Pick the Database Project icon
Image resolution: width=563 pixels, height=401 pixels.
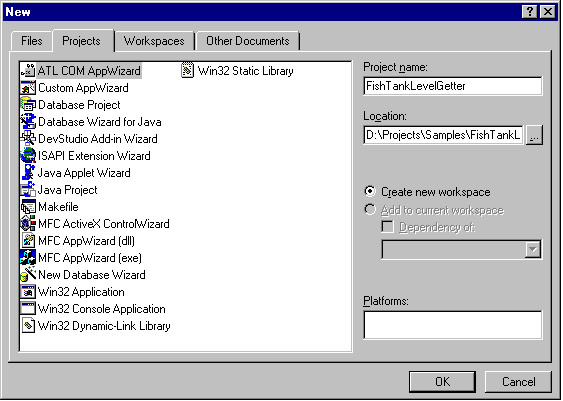pyautogui.click(x=28, y=105)
